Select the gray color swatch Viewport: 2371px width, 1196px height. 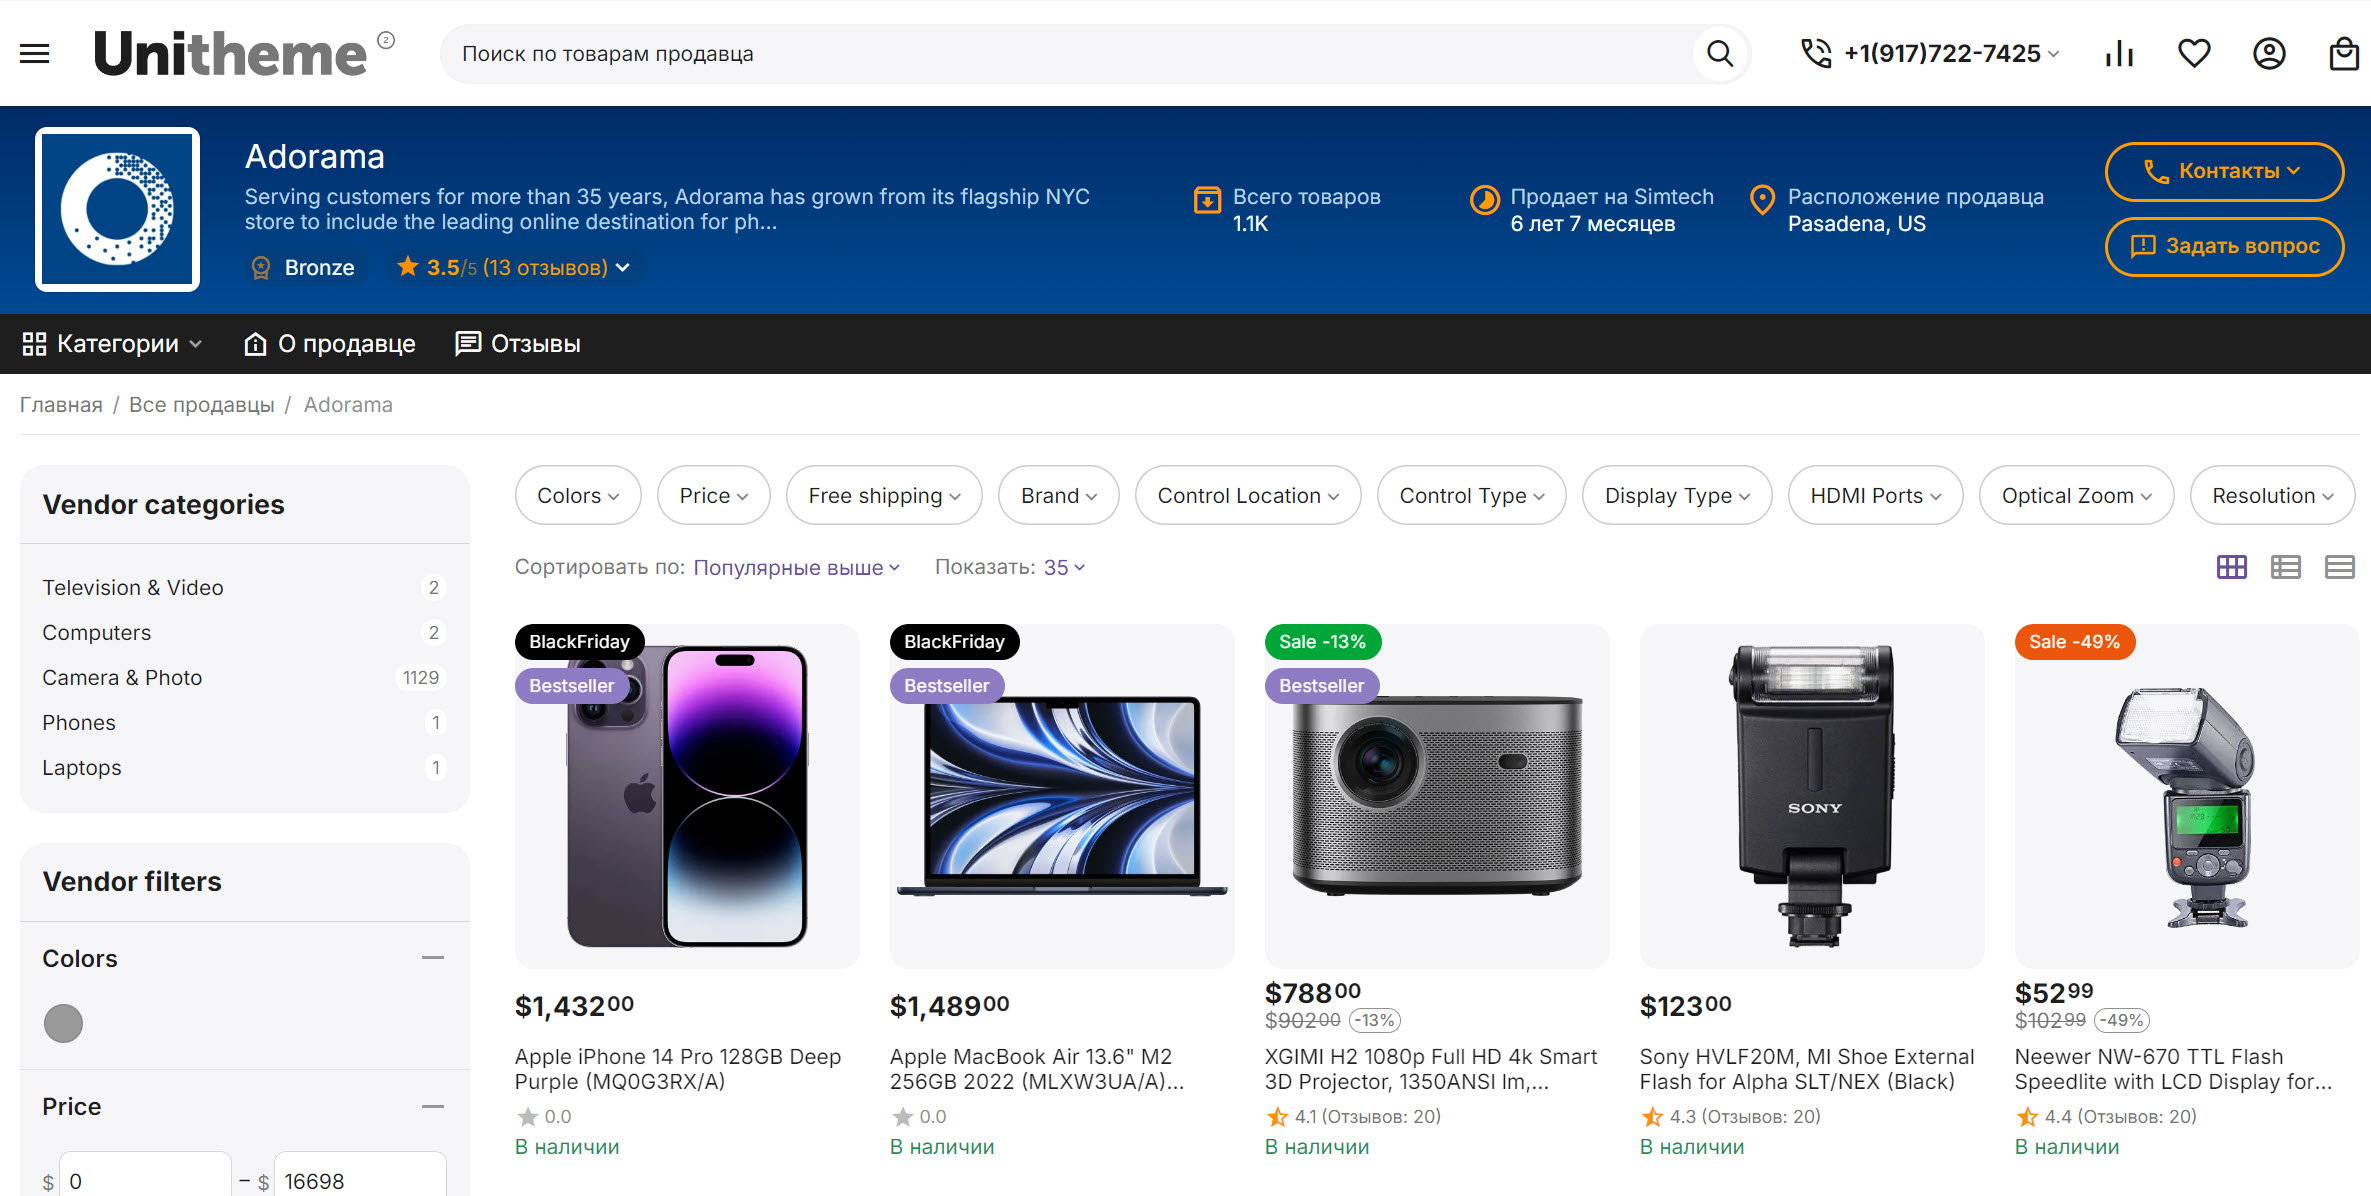63,1023
